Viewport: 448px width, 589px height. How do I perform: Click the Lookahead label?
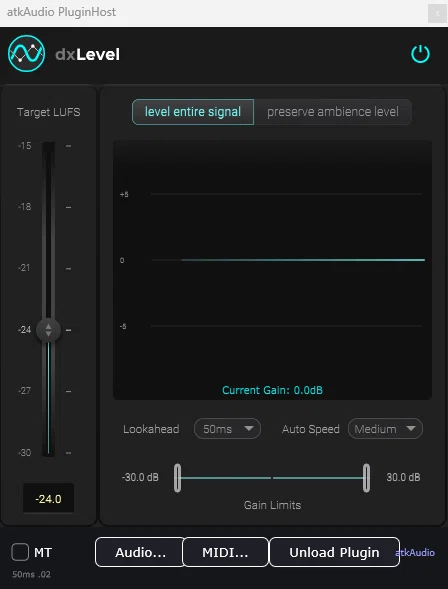(151, 429)
